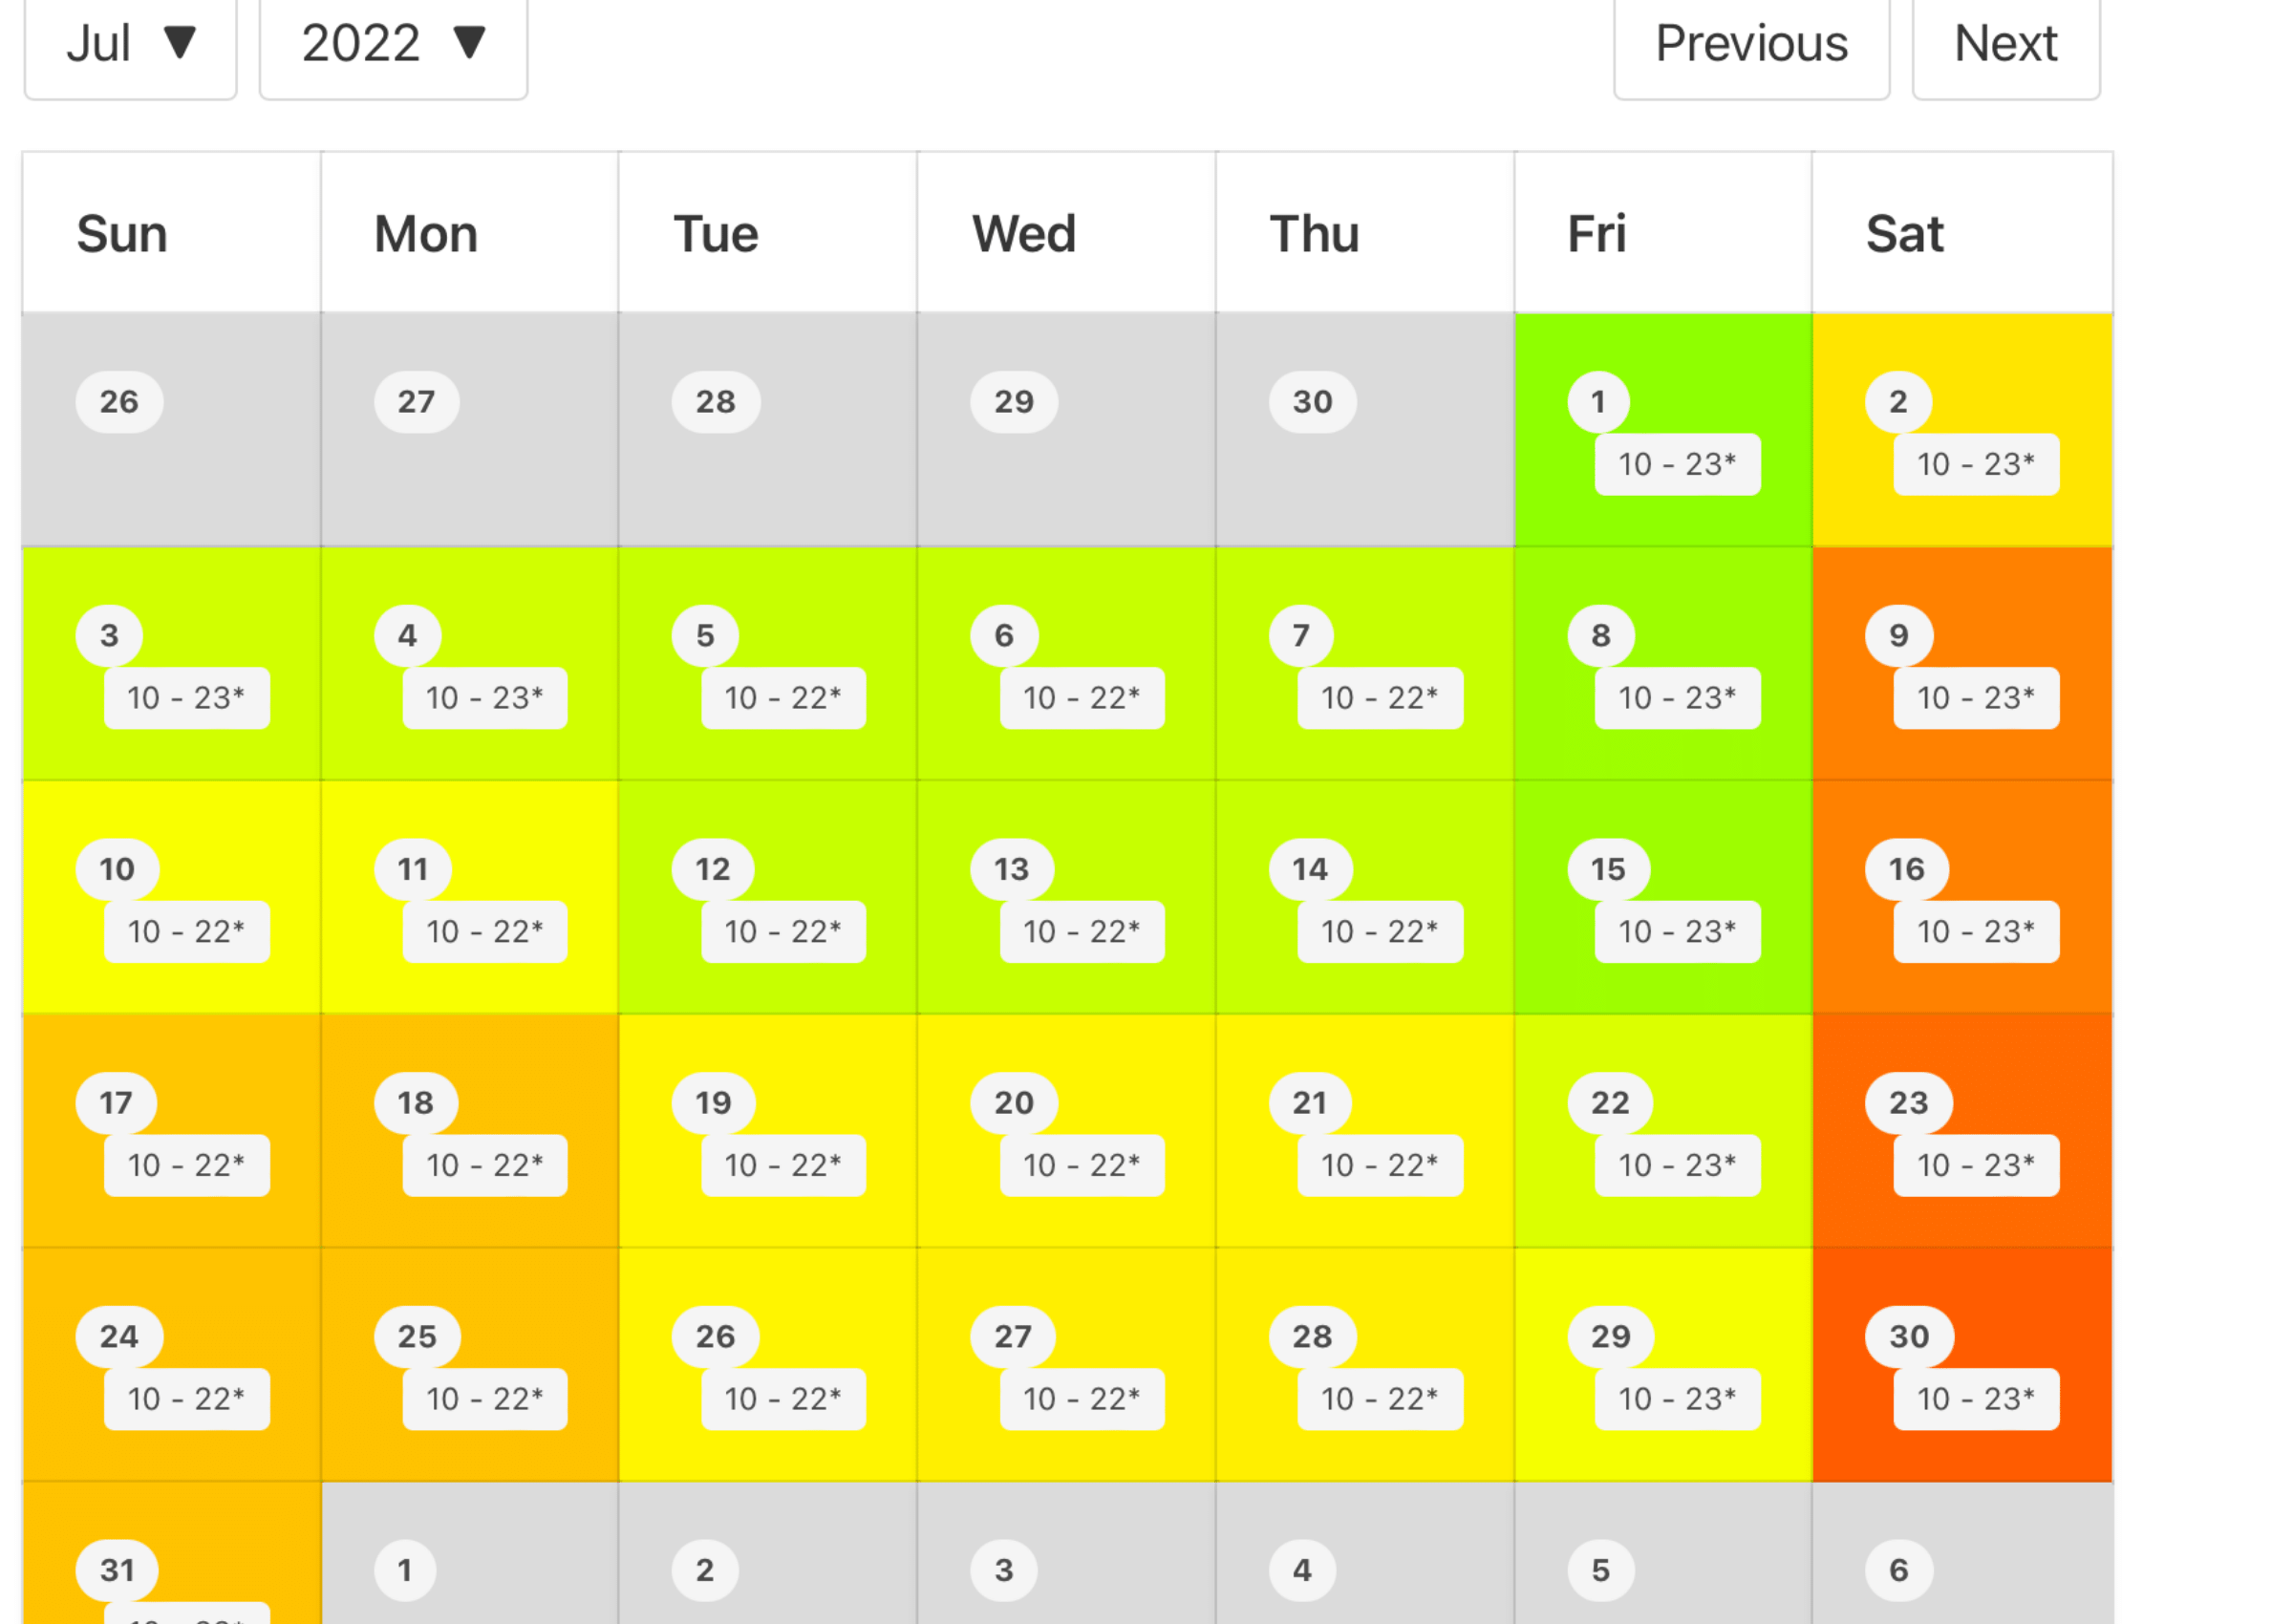
Task: Click the greyed-out June 28 badge
Action: pyautogui.click(x=715, y=402)
